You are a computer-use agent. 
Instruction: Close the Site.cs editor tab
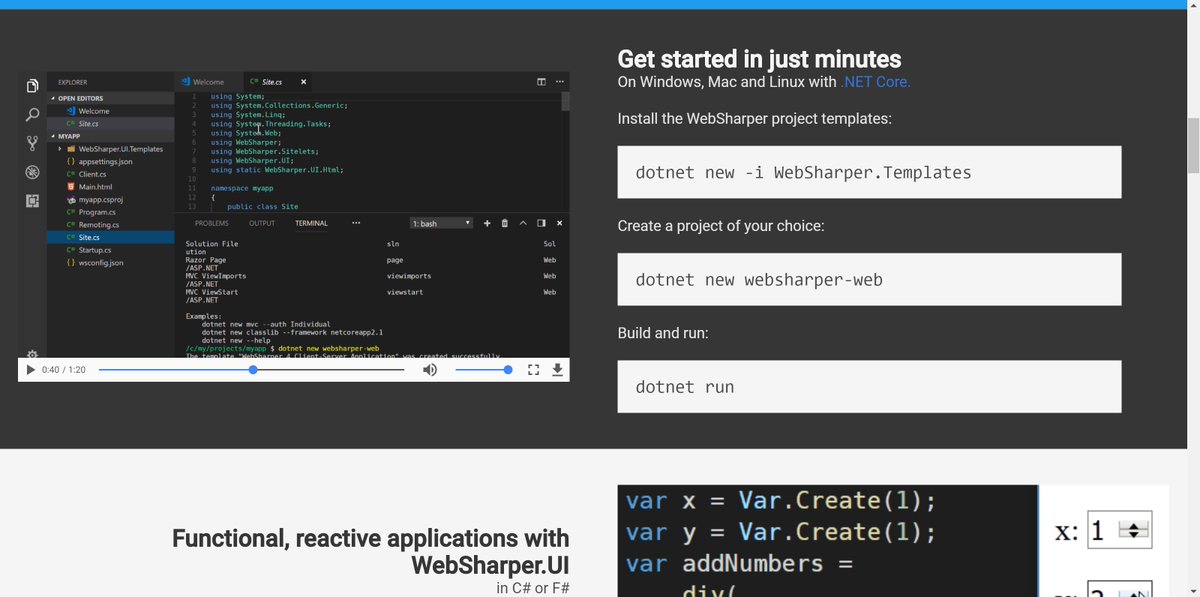click(304, 82)
